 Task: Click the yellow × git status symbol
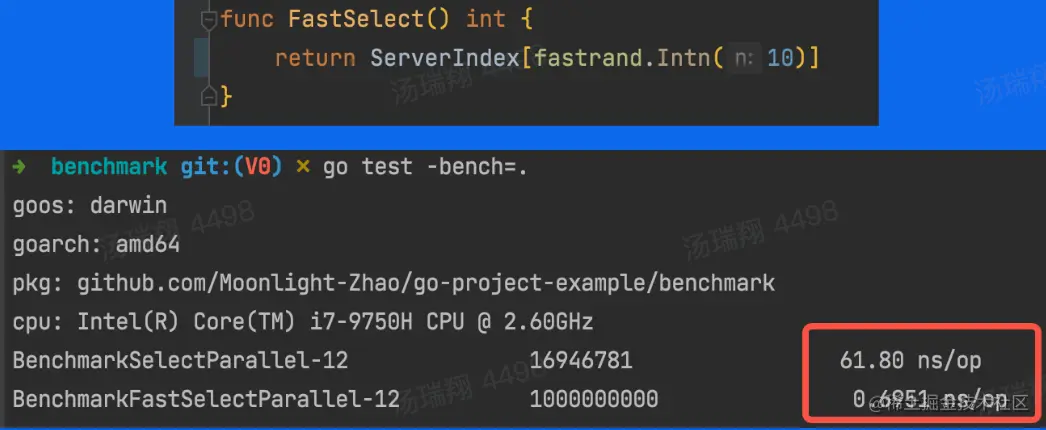click(x=303, y=167)
